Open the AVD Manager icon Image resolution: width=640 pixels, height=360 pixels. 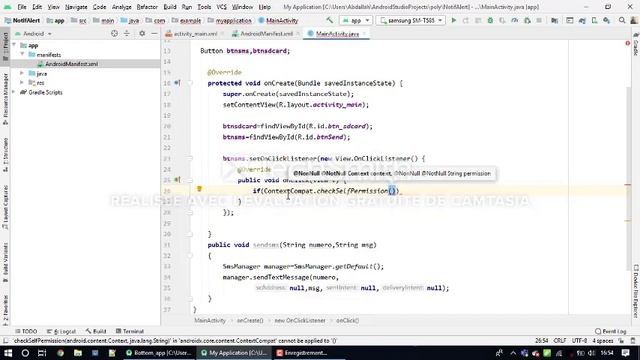(594, 20)
